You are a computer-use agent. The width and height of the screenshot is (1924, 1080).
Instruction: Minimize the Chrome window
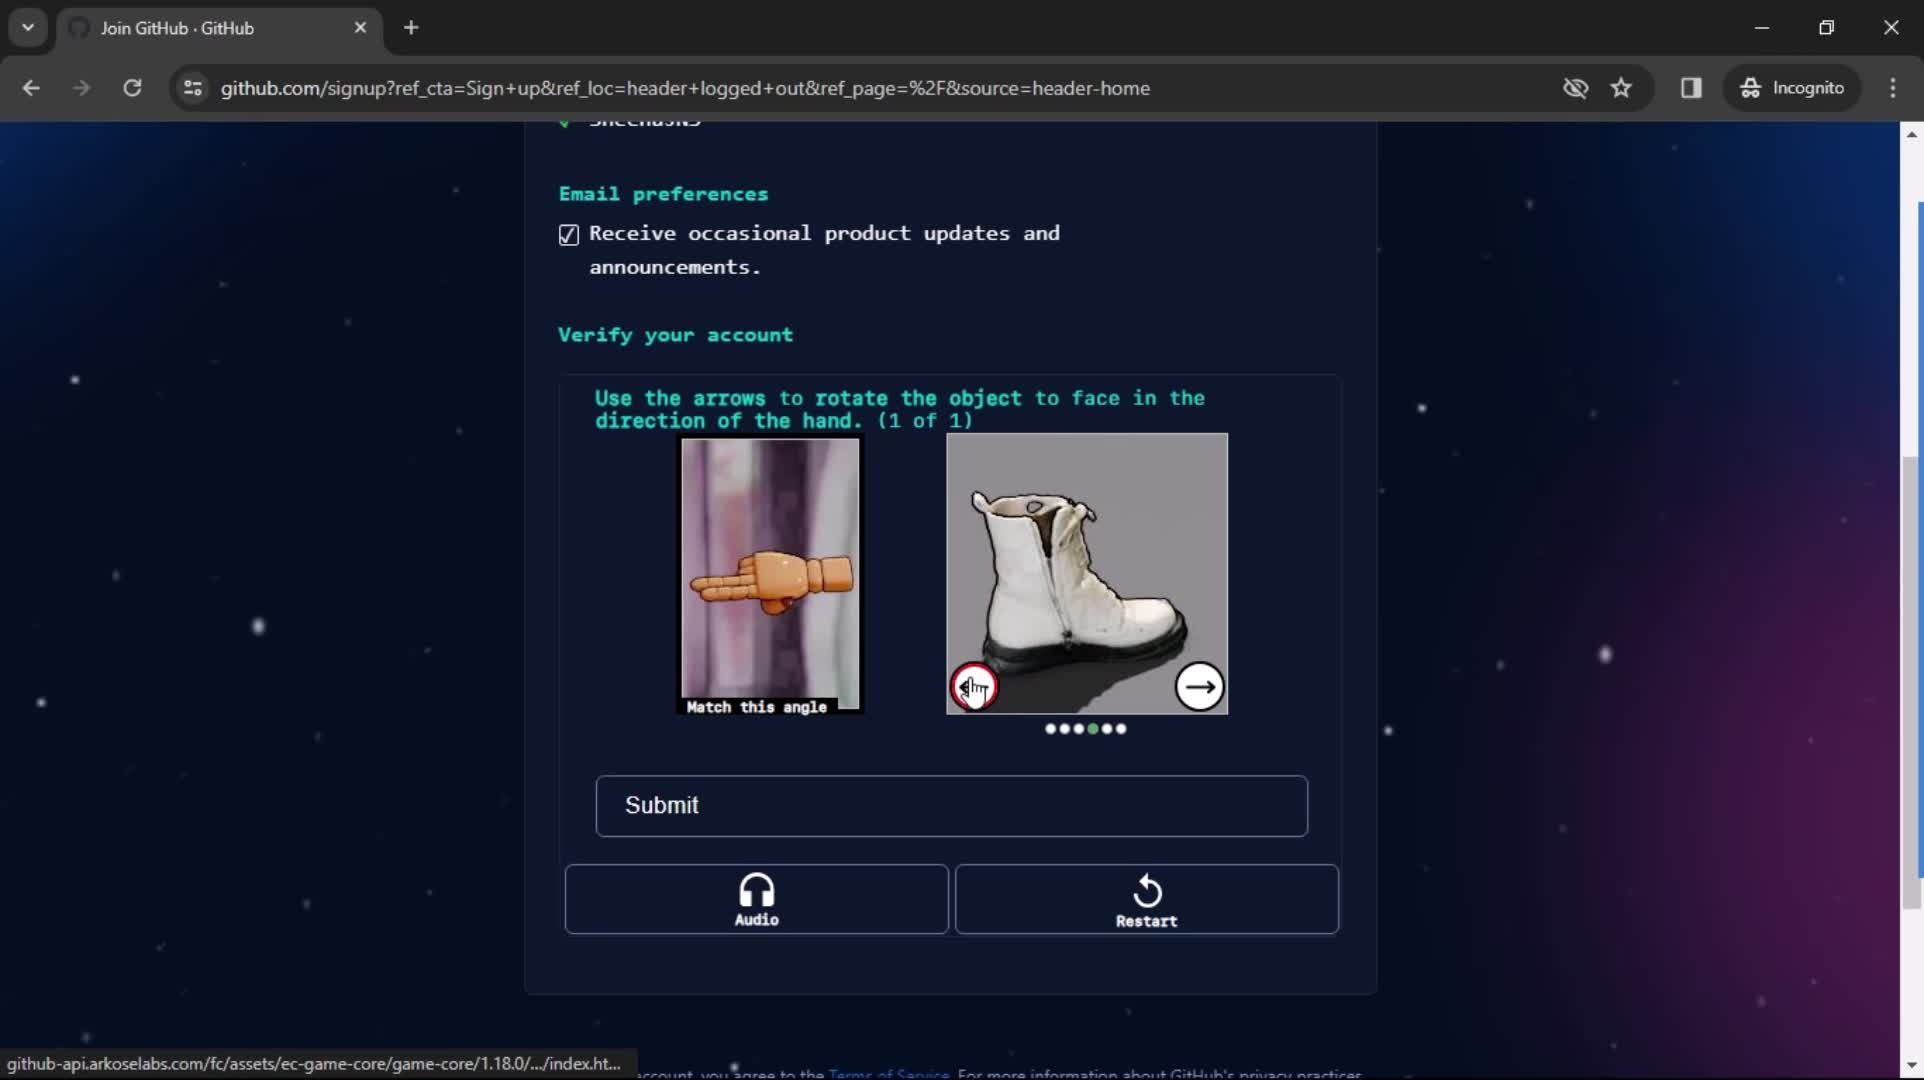[x=1762, y=28]
